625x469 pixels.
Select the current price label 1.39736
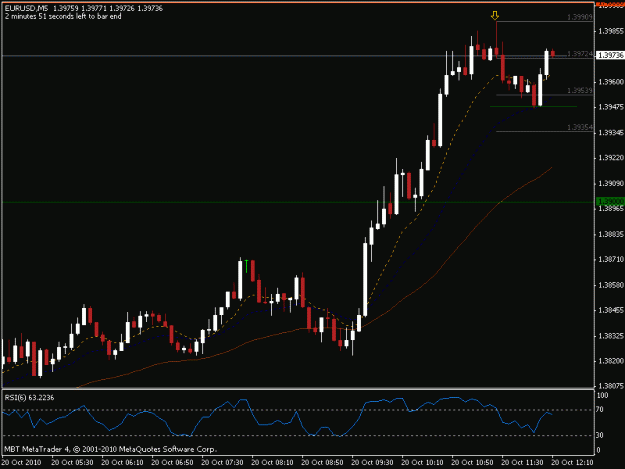click(610, 55)
